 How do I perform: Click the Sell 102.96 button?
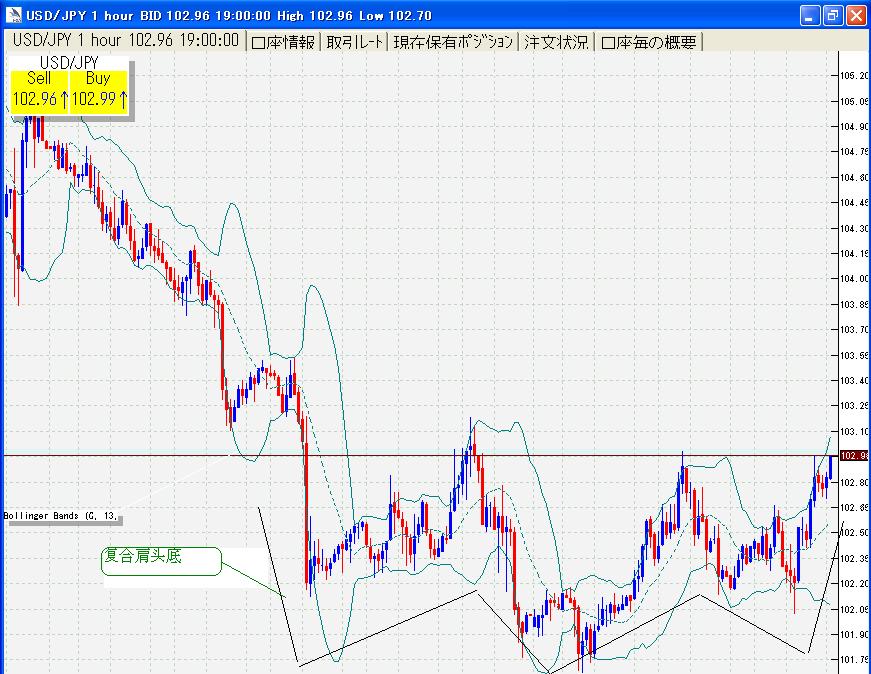[39, 90]
